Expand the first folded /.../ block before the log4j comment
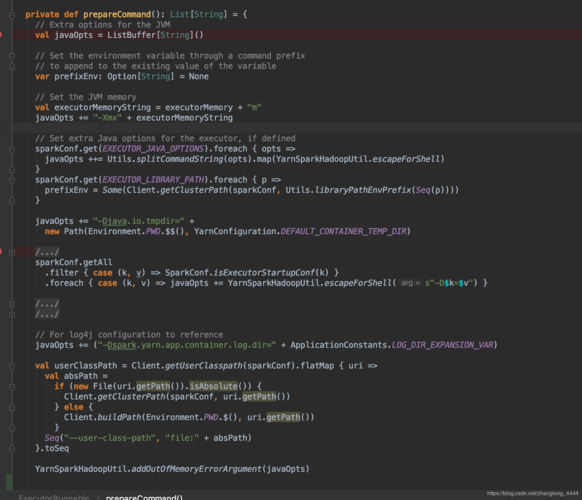This screenshot has width=582, height=500. coord(12,304)
